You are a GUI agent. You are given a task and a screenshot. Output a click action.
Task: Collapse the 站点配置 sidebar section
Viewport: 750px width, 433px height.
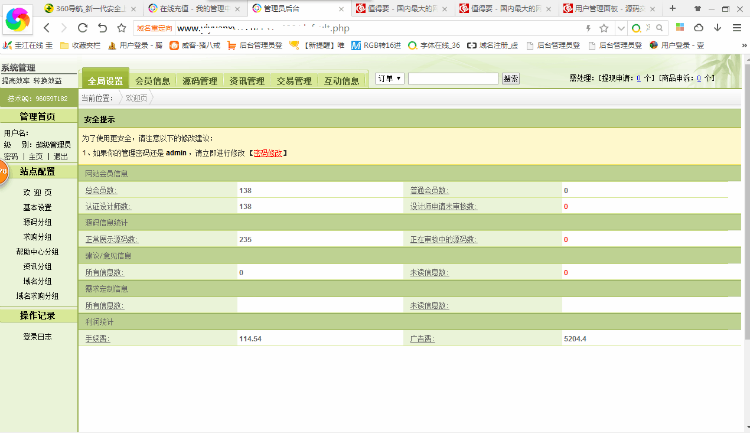(x=38, y=171)
